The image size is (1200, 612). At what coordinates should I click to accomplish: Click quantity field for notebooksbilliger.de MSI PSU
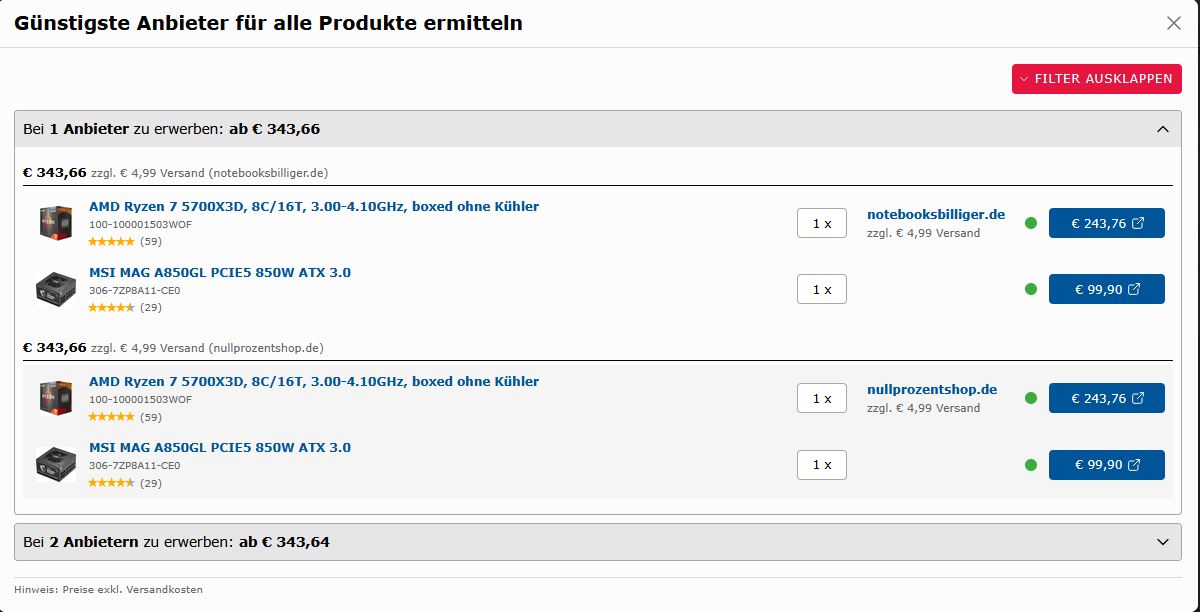tap(821, 290)
